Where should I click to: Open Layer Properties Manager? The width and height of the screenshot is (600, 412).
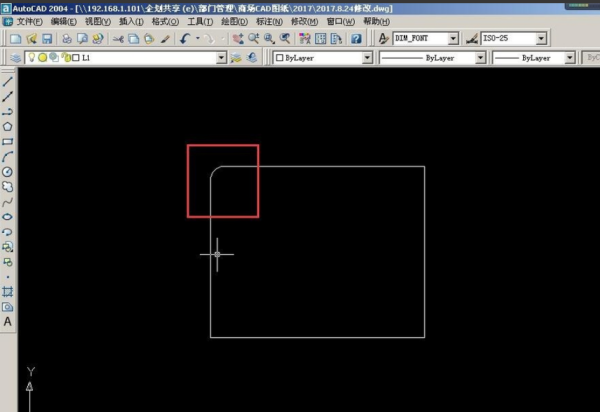(16, 58)
